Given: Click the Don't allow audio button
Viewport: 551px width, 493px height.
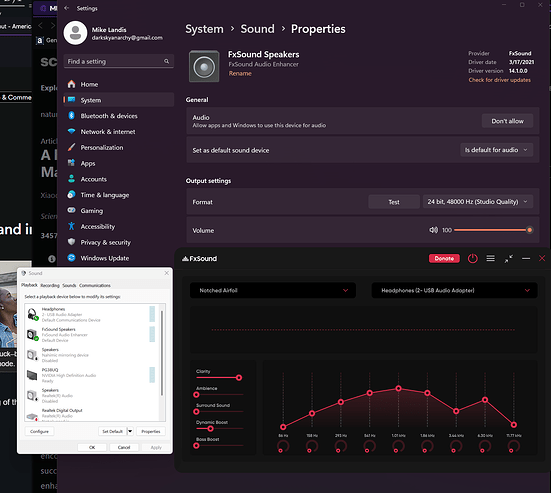Looking at the screenshot, I should tap(507, 121).
